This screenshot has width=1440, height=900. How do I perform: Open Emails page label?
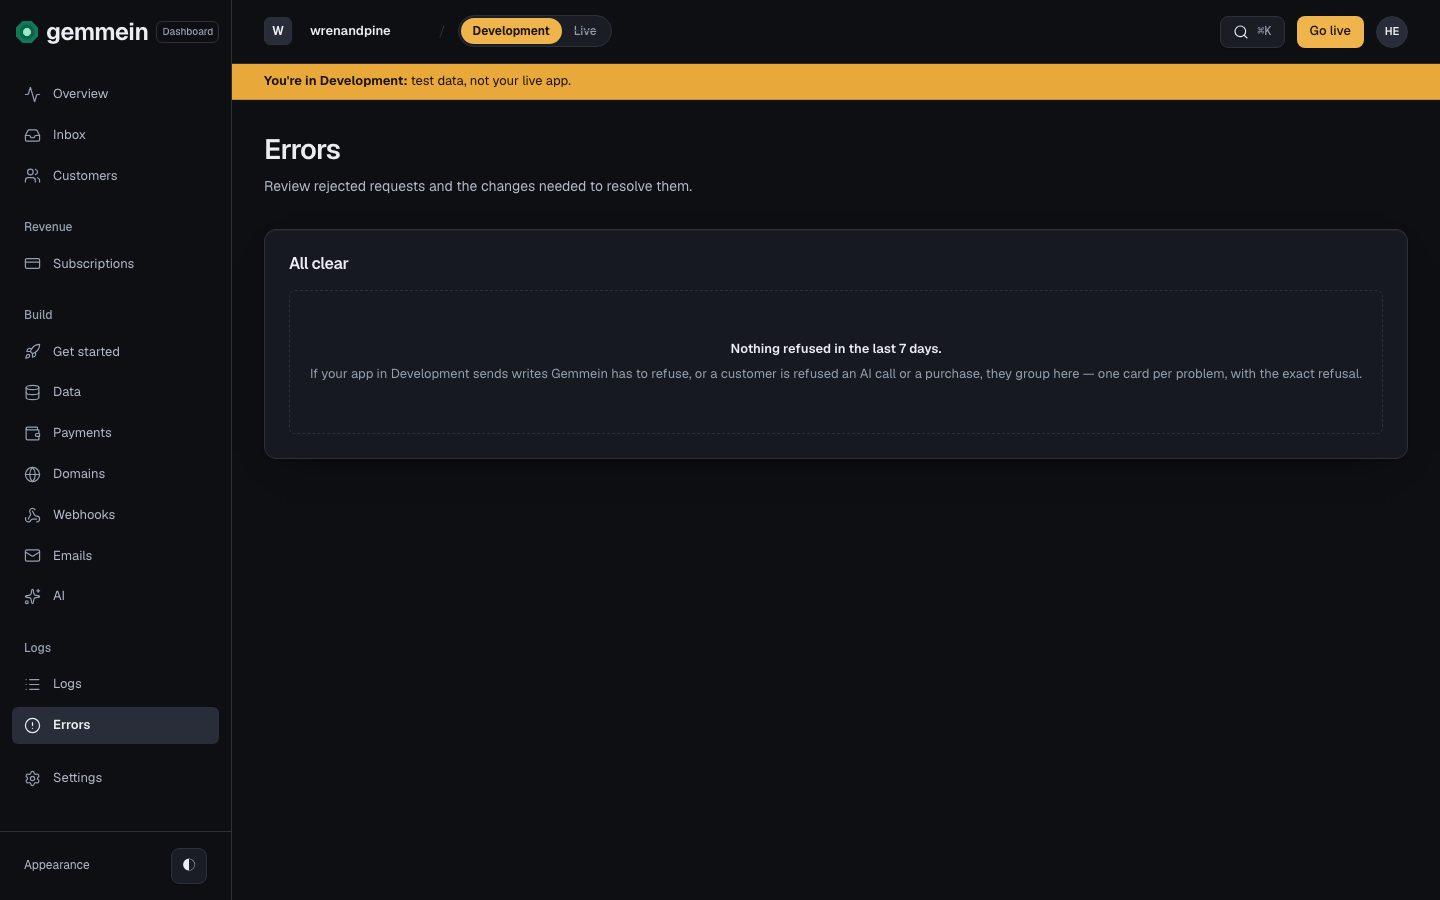(x=72, y=556)
